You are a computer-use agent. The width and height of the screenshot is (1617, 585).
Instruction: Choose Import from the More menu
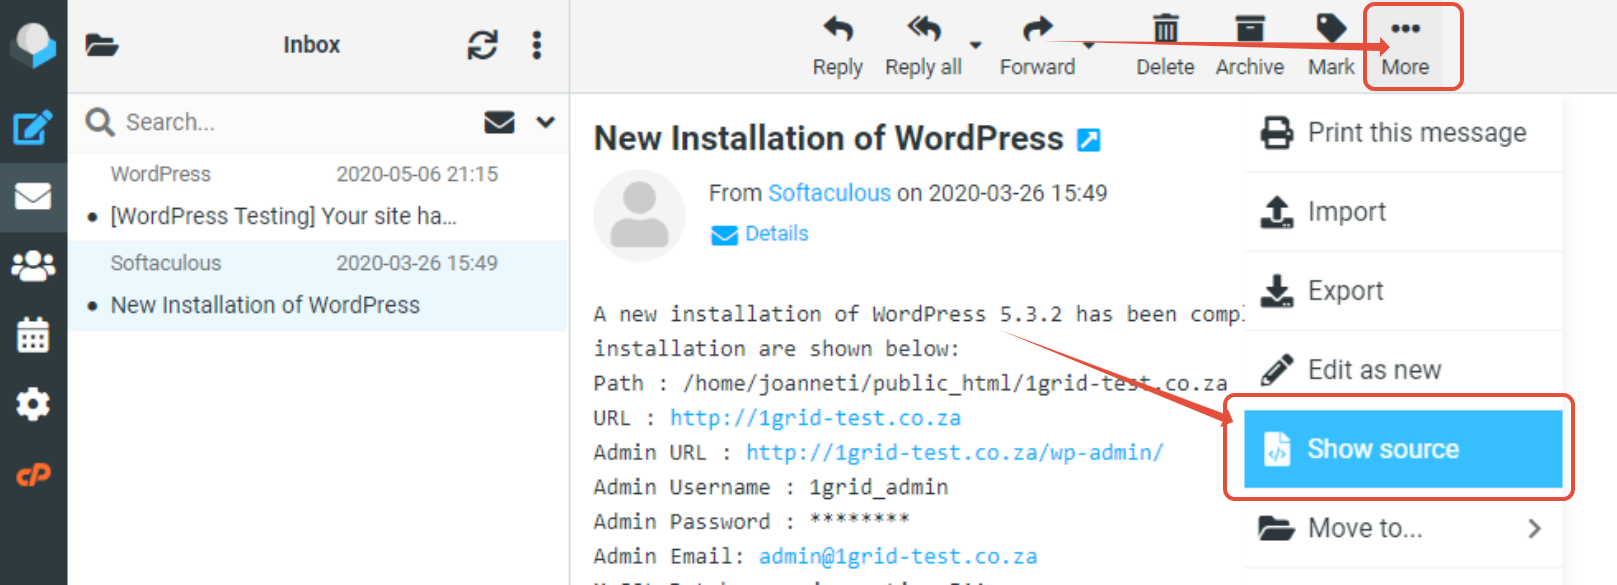tap(1403, 211)
